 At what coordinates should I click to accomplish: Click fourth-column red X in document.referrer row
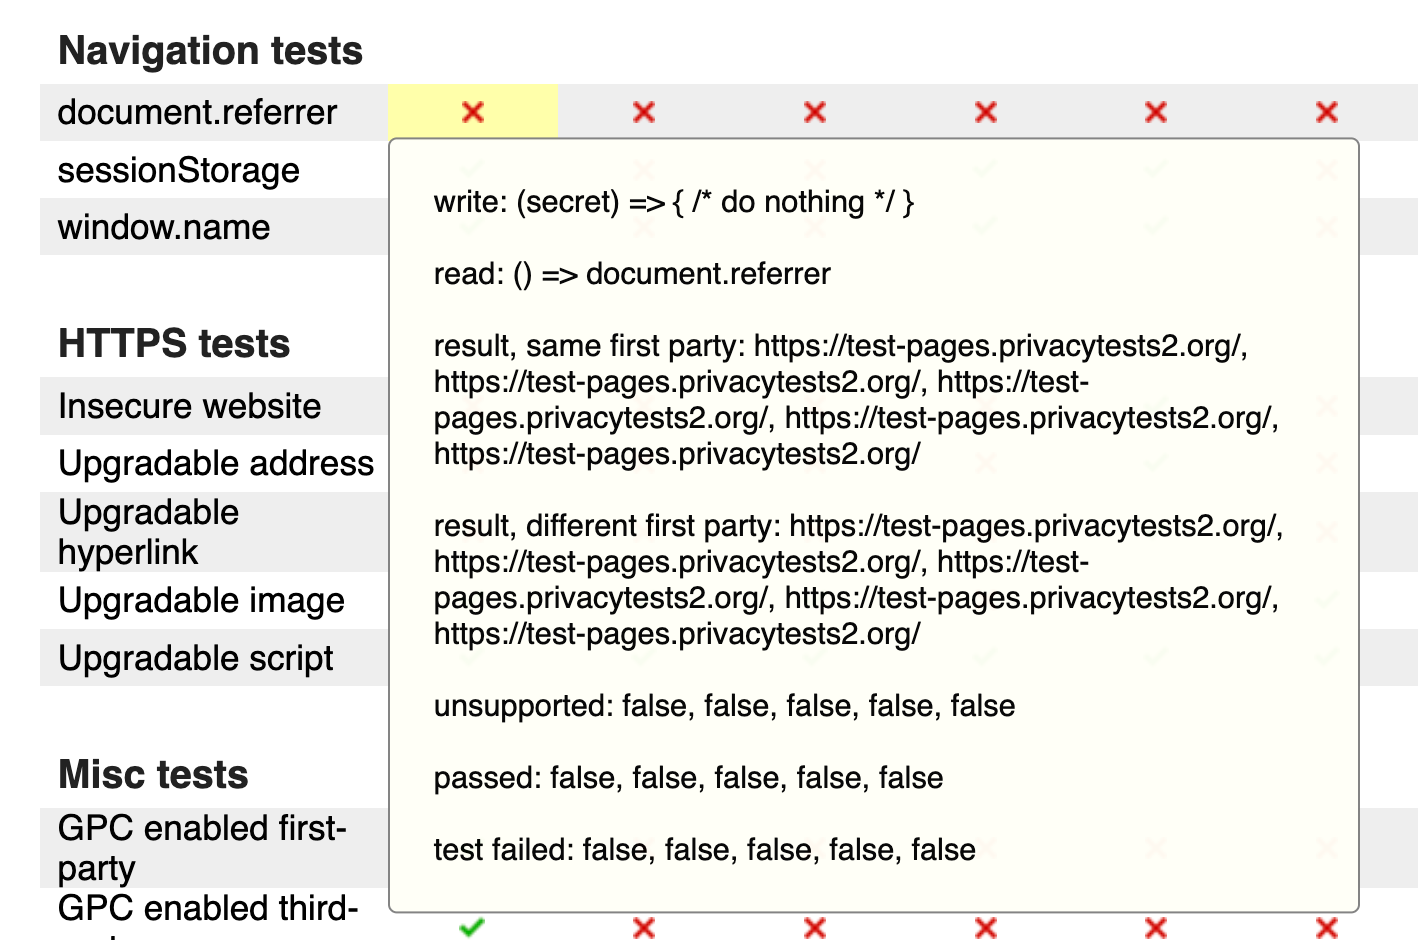click(x=986, y=112)
